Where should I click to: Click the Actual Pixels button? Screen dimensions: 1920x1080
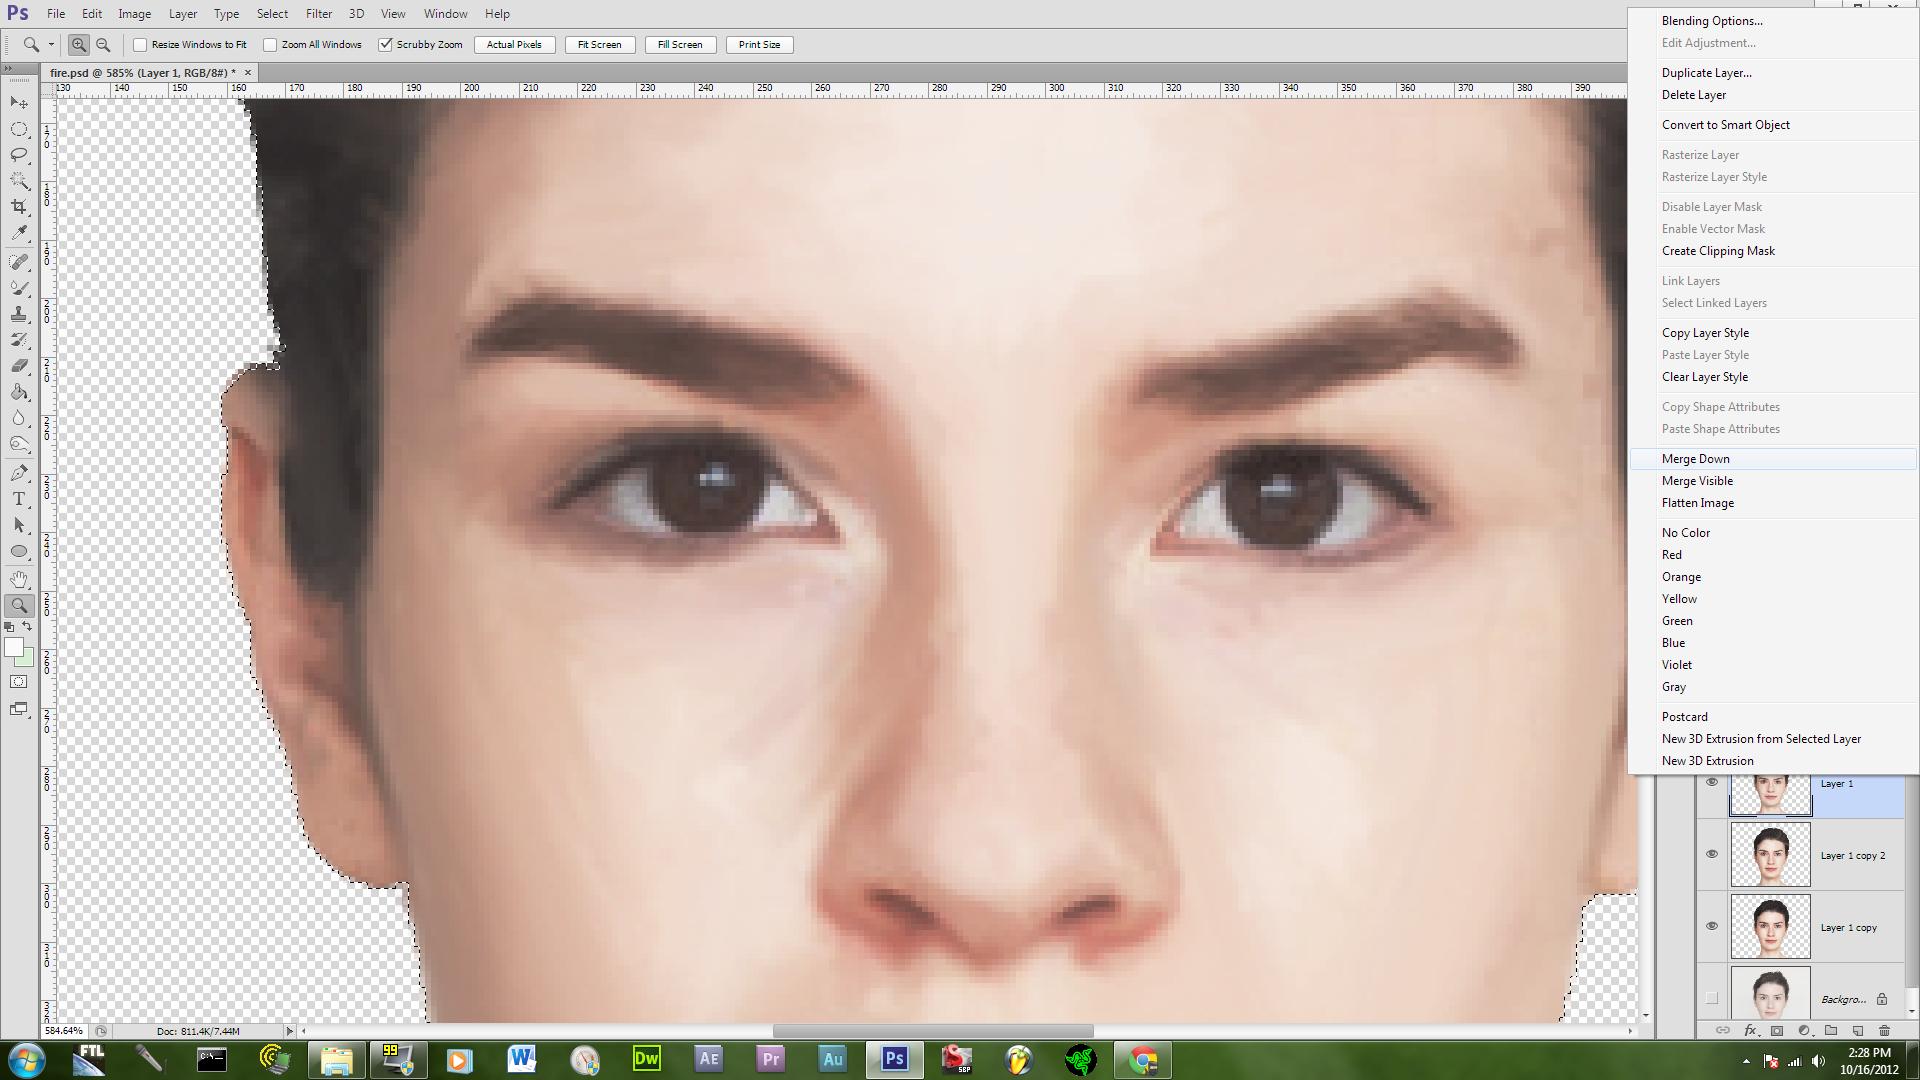(x=514, y=45)
